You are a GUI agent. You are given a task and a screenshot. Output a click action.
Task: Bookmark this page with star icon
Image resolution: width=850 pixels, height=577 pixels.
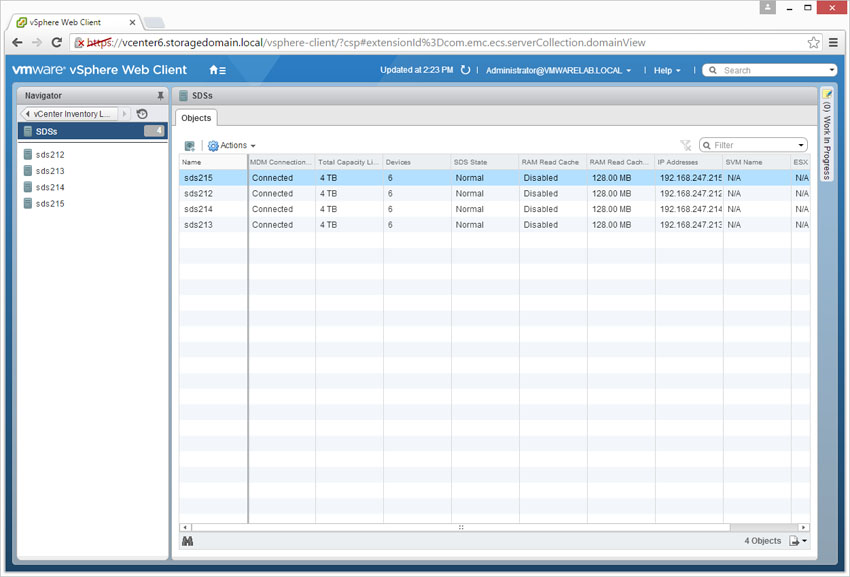[x=813, y=42]
